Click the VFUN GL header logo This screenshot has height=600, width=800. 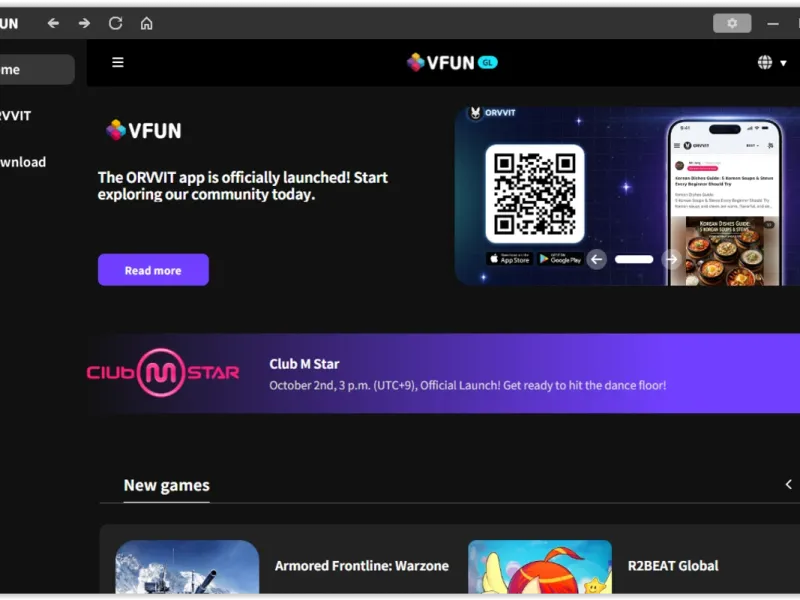point(452,62)
